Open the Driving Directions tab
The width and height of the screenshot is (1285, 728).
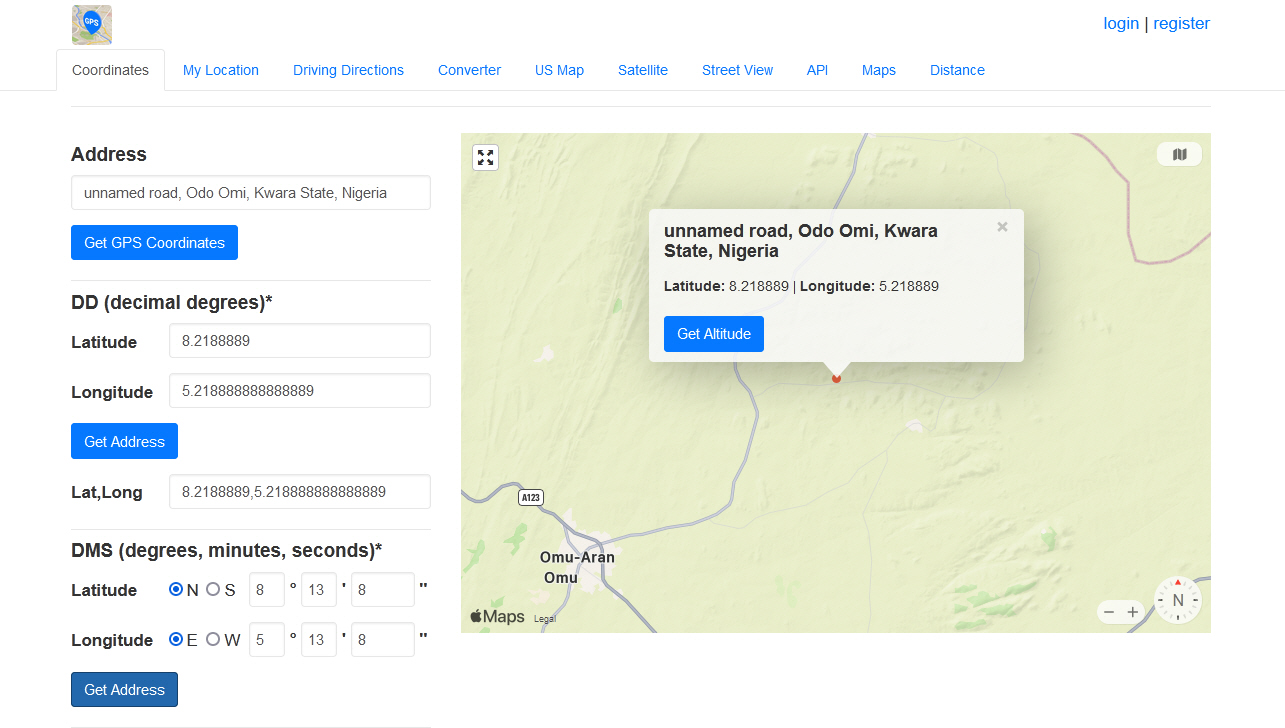(x=348, y=70)
